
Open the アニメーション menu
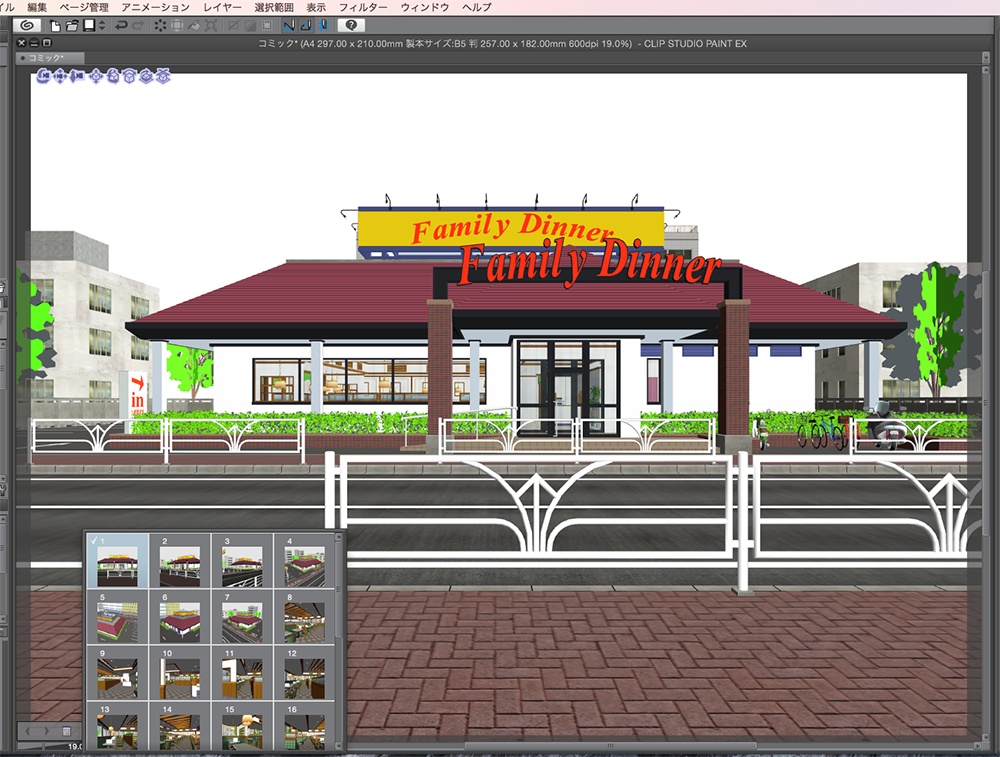[x=156, y=7]
